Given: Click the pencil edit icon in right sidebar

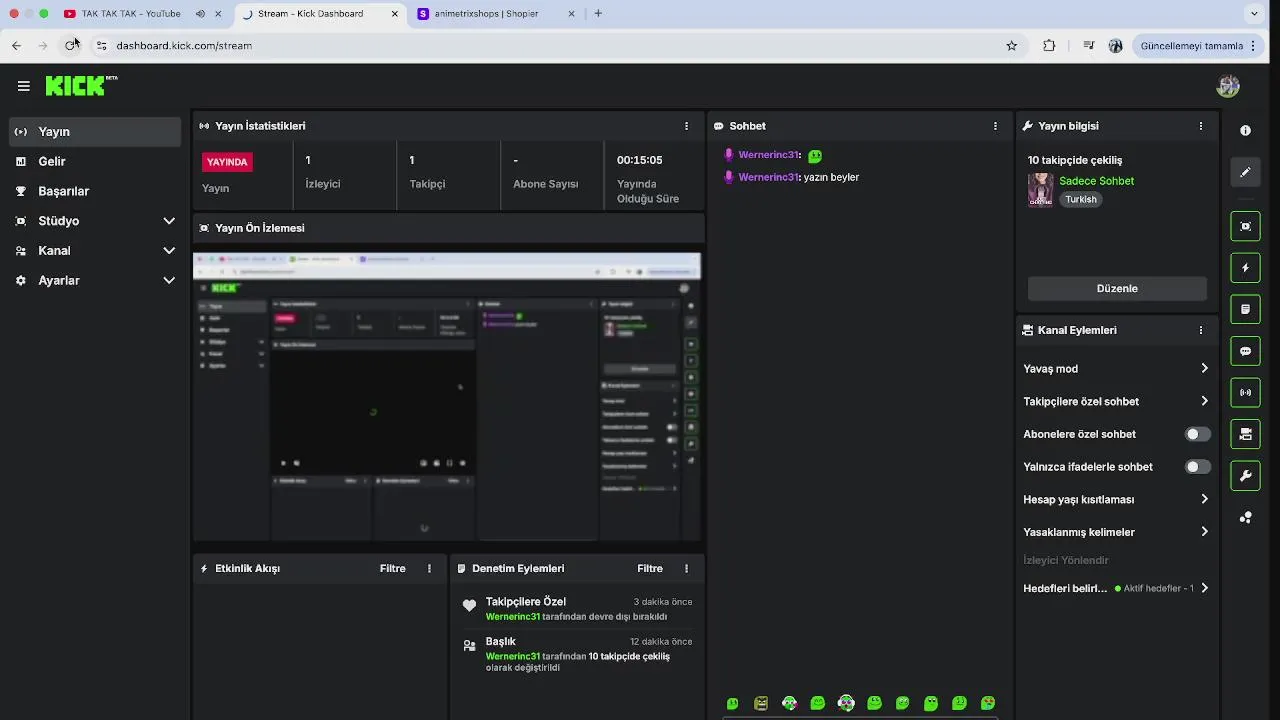Looking at the screenshot, I should (1245, 172).
